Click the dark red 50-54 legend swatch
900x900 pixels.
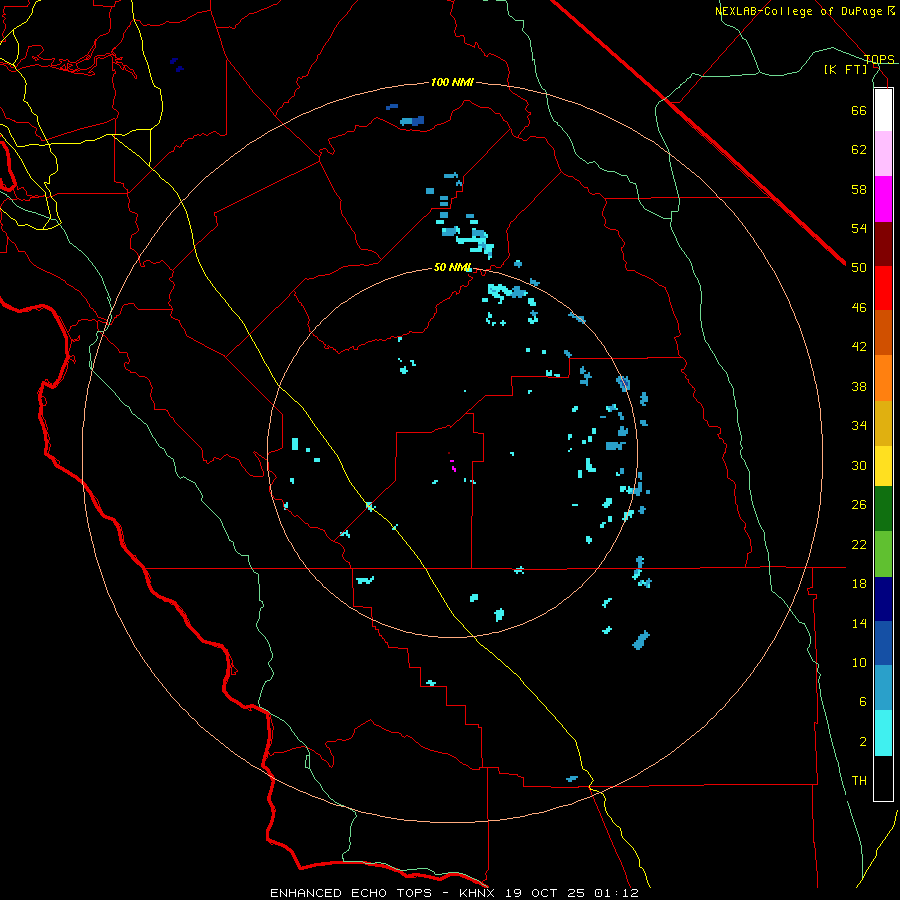coord(883,244)
